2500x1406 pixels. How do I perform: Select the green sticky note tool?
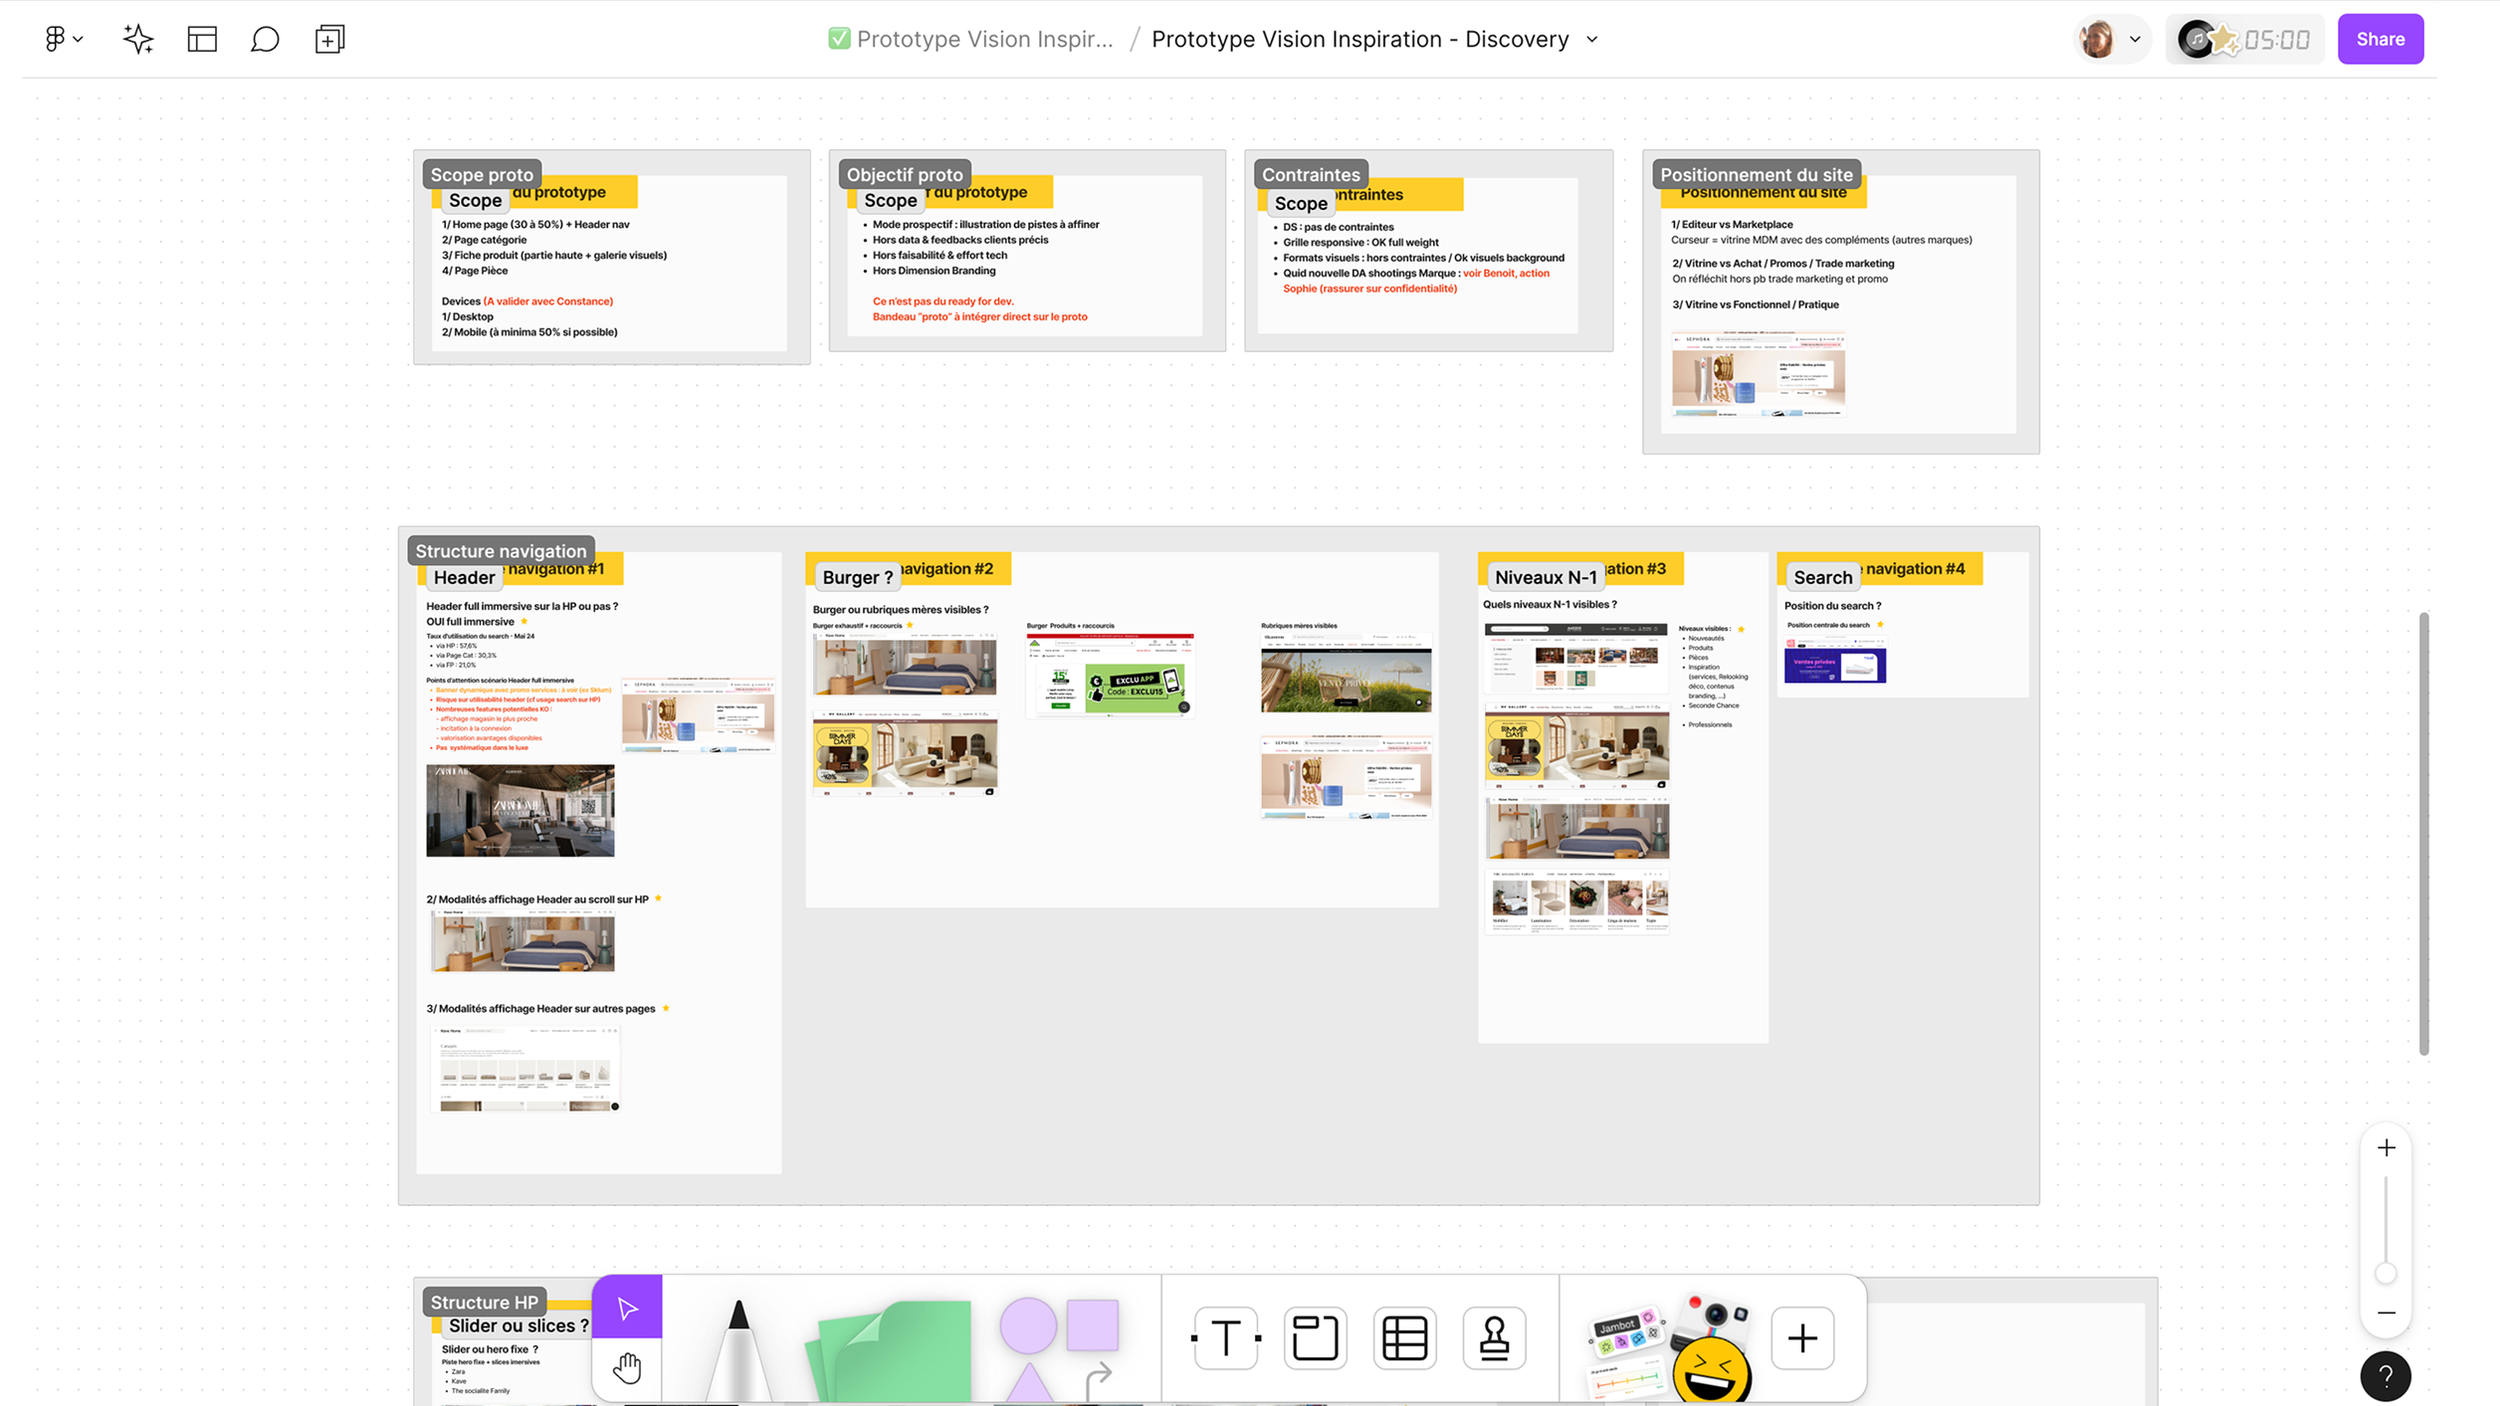point(892,1350)
